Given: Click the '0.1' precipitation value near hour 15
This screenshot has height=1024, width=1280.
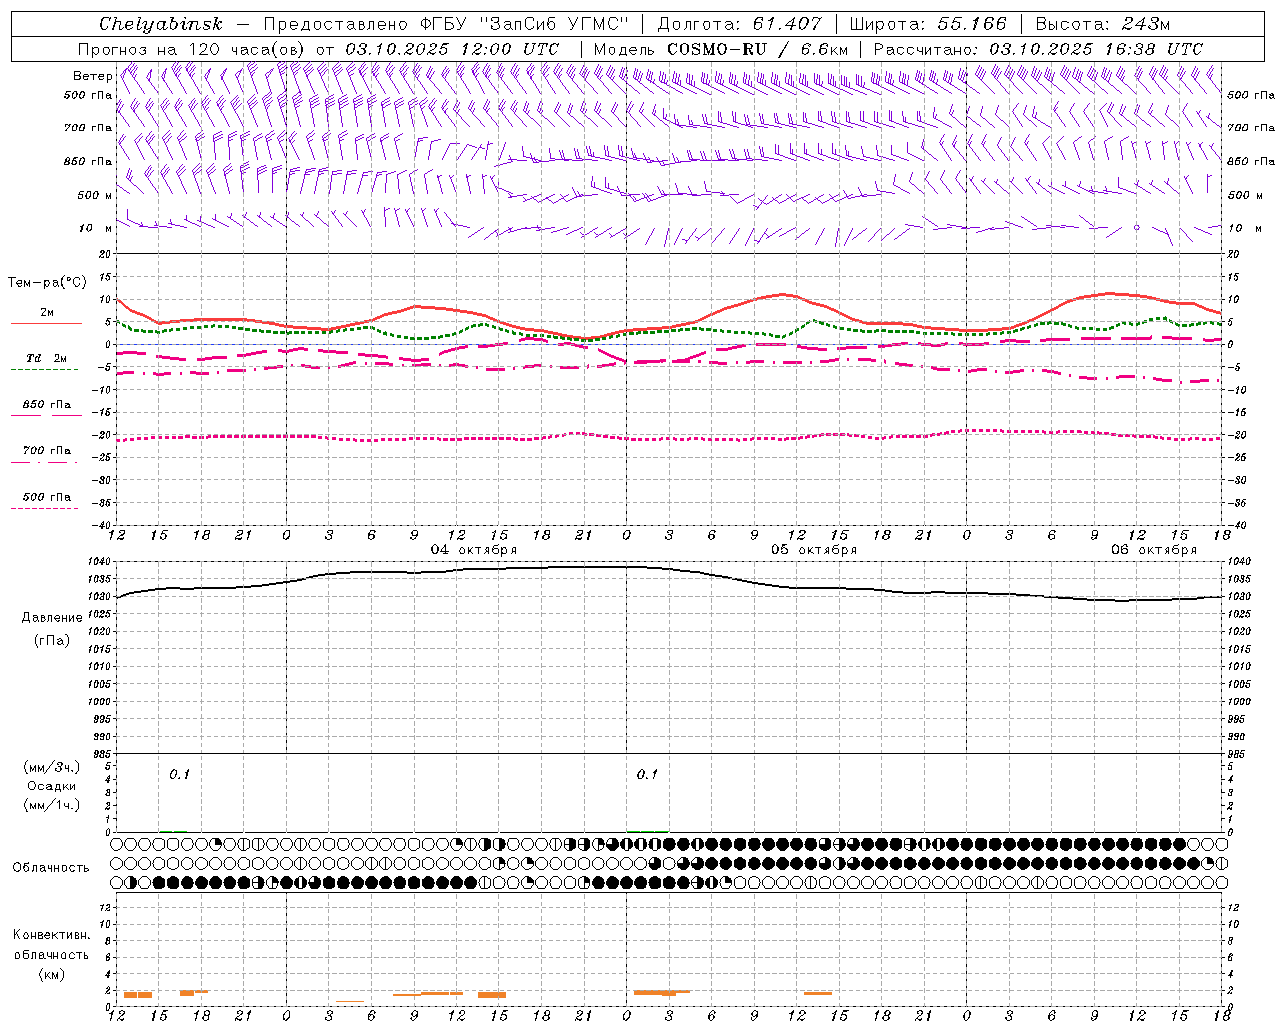Looking at the screenshot, I should click(179, 775).
